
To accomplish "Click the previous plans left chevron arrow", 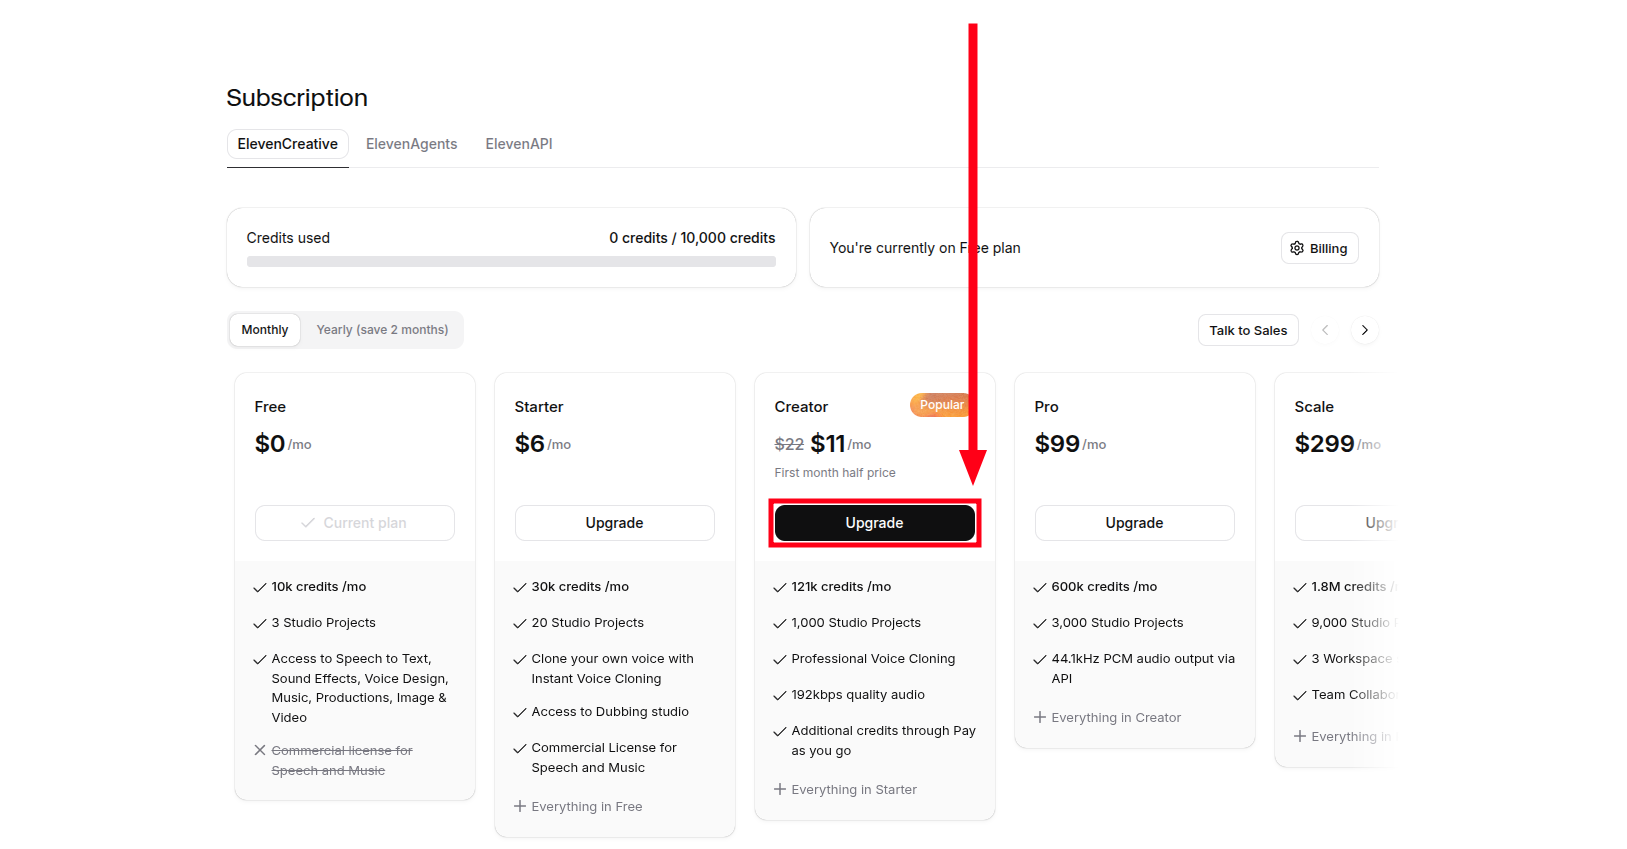I will tap(1325, 330).
